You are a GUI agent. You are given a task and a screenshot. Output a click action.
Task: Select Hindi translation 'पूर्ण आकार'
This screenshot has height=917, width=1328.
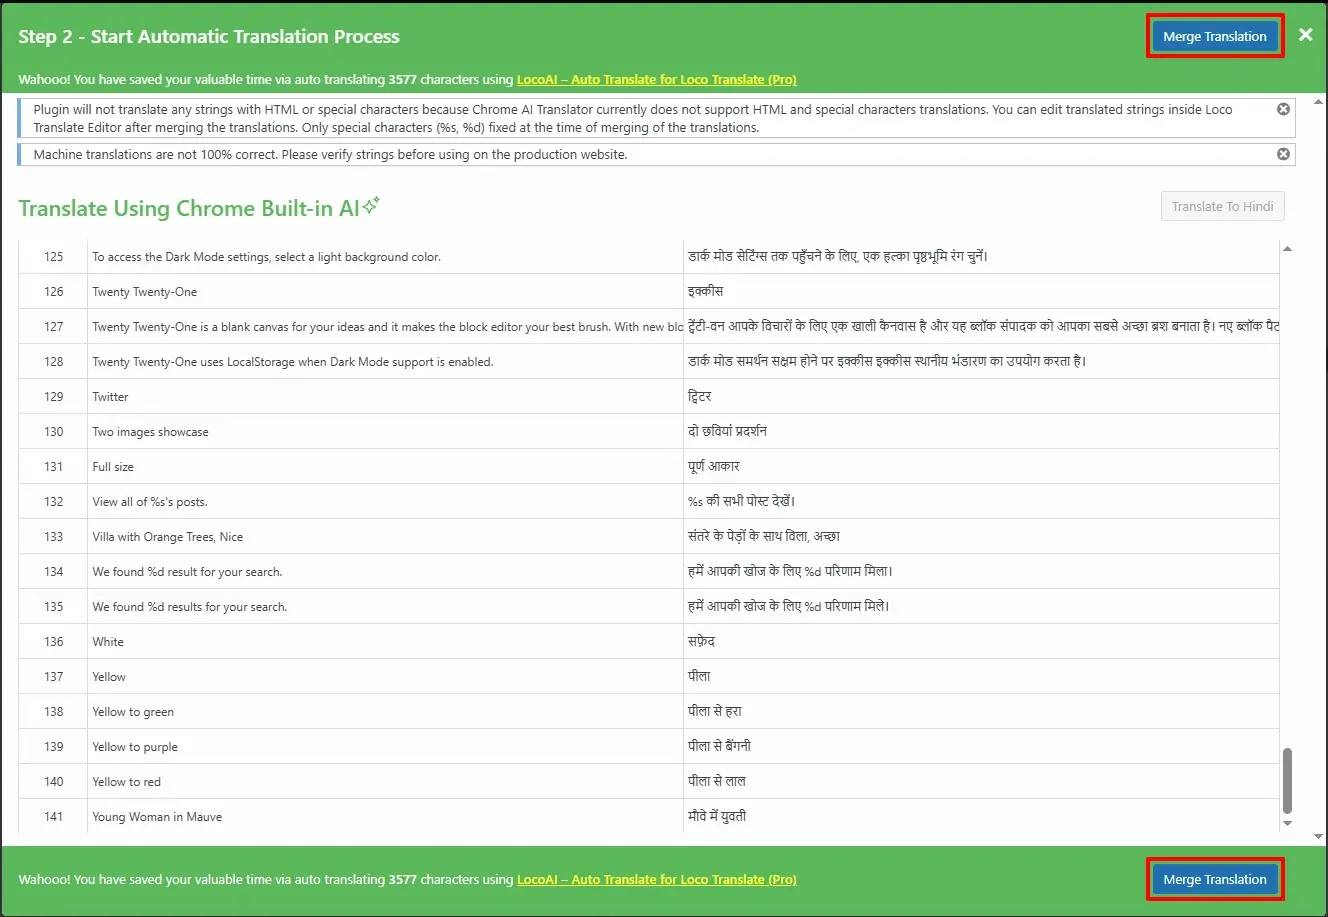[x=714, y=466]
